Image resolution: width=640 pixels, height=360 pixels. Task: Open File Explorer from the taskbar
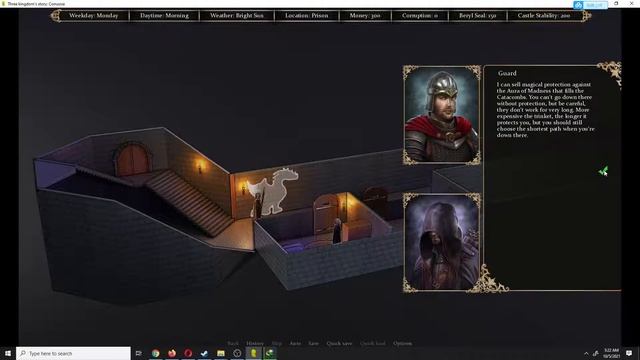[x=221, y=353]
